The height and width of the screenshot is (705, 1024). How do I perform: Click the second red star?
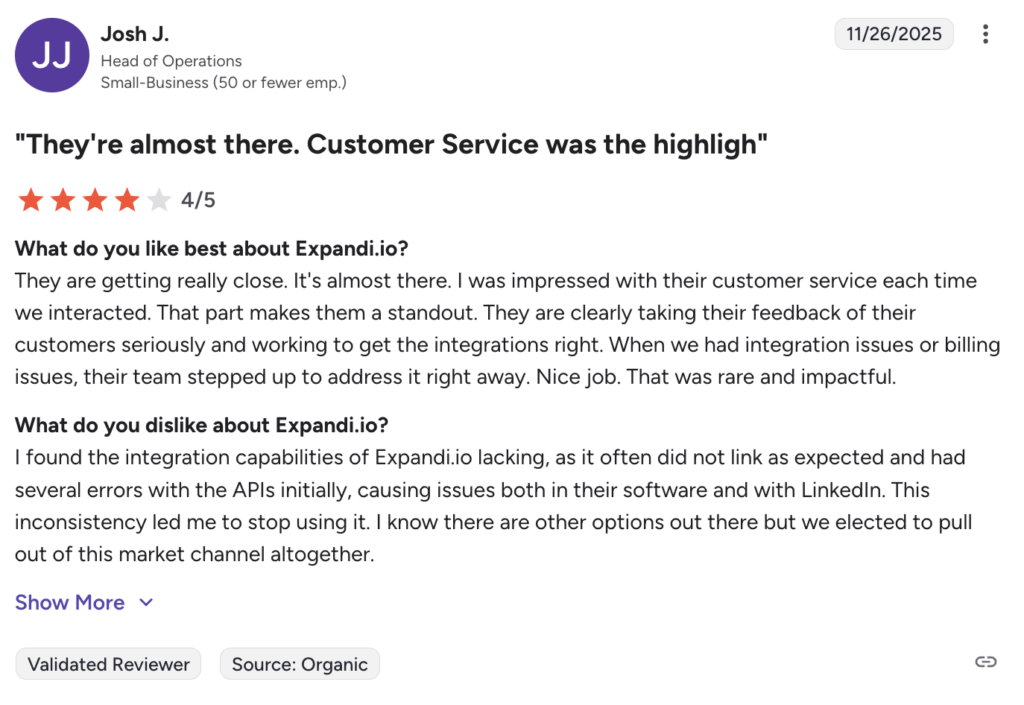(63, 200)
